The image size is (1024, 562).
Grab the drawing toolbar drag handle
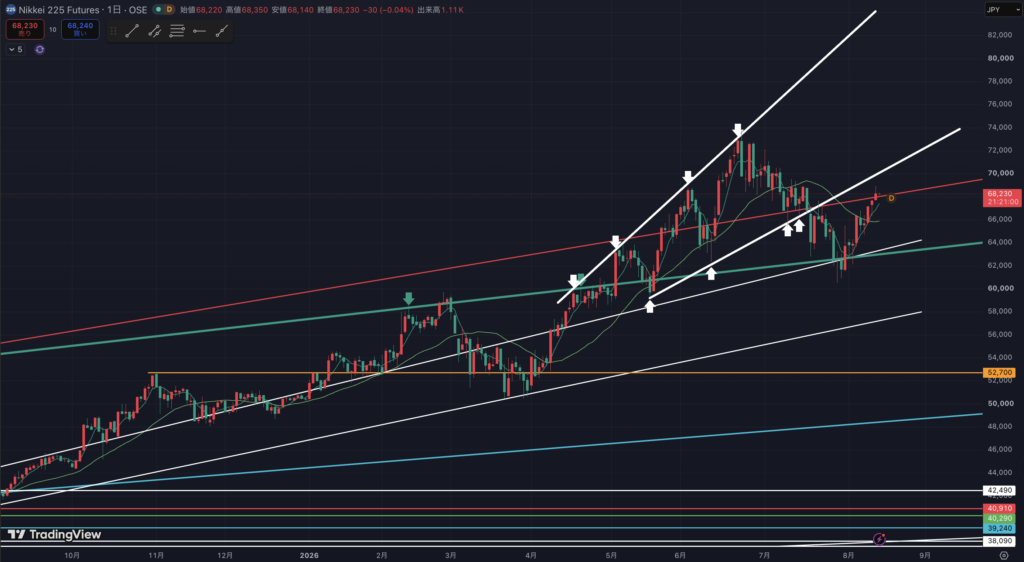point(114,31)
